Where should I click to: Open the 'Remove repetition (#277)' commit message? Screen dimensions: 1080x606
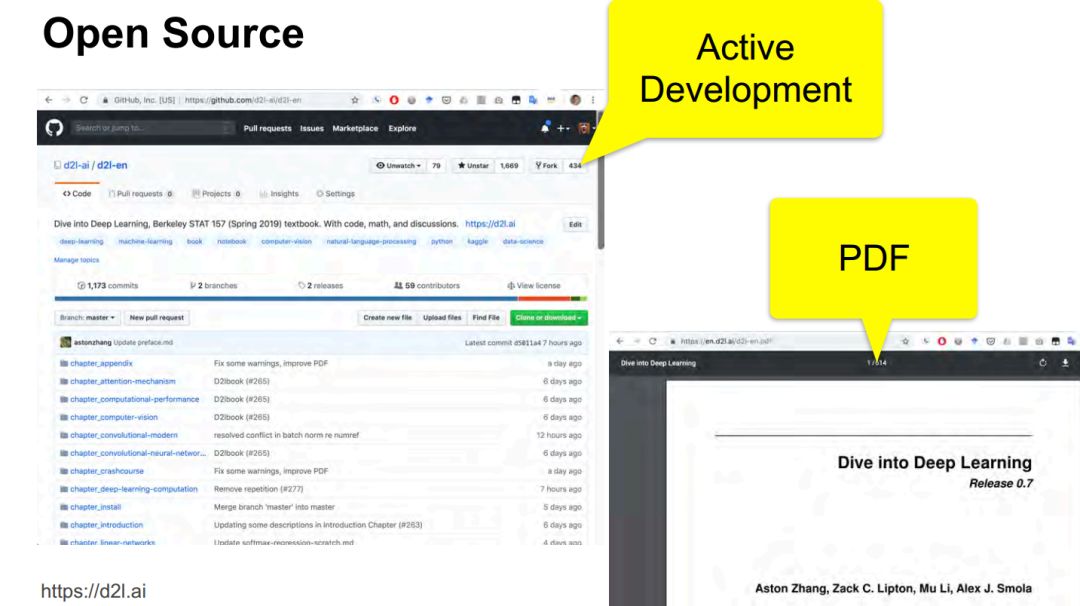[x=258, y=489]
